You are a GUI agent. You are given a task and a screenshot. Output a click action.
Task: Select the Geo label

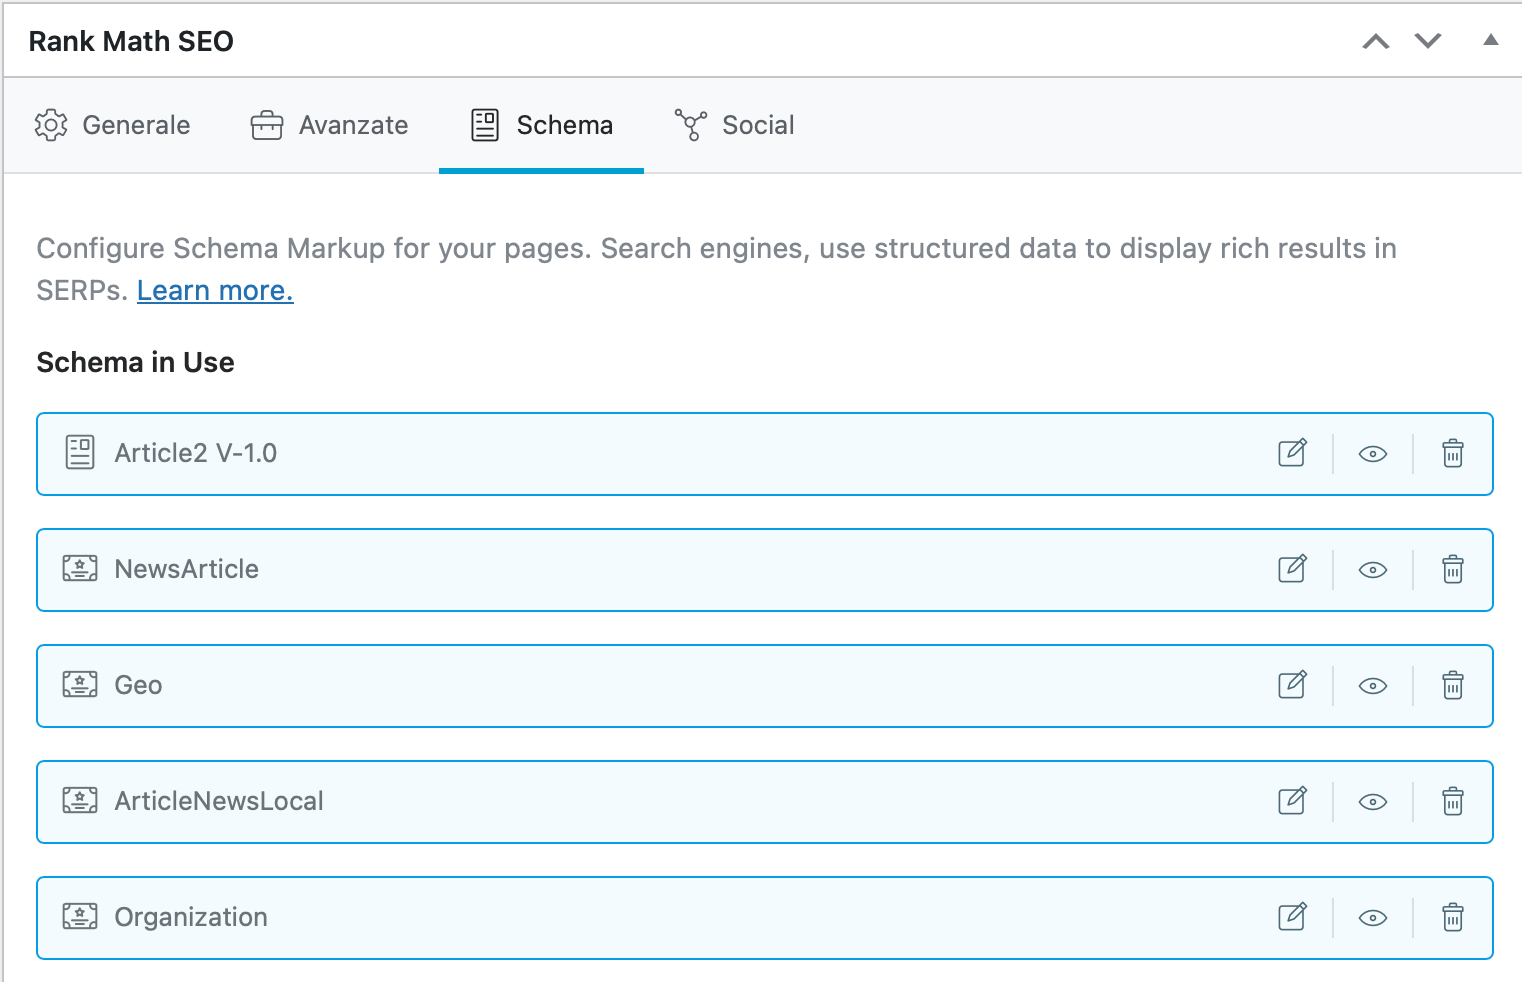pyautogui.click(x=138, y=685)
